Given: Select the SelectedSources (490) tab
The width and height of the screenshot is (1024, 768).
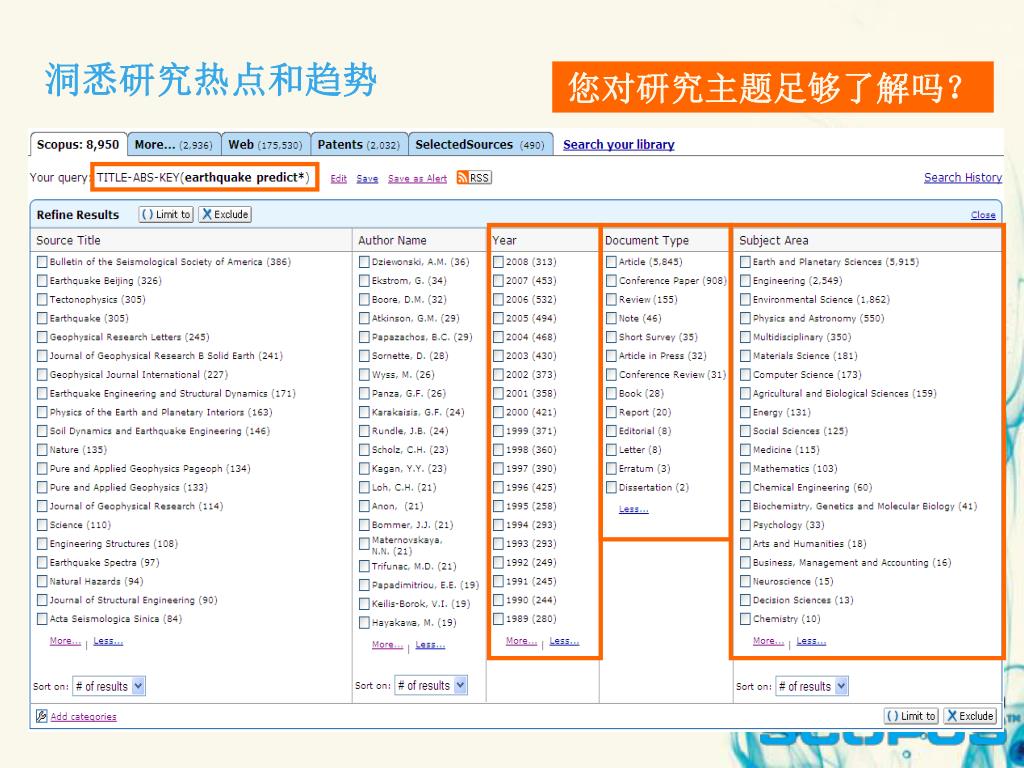Looking at the screenshot, I should pos(480,144).
